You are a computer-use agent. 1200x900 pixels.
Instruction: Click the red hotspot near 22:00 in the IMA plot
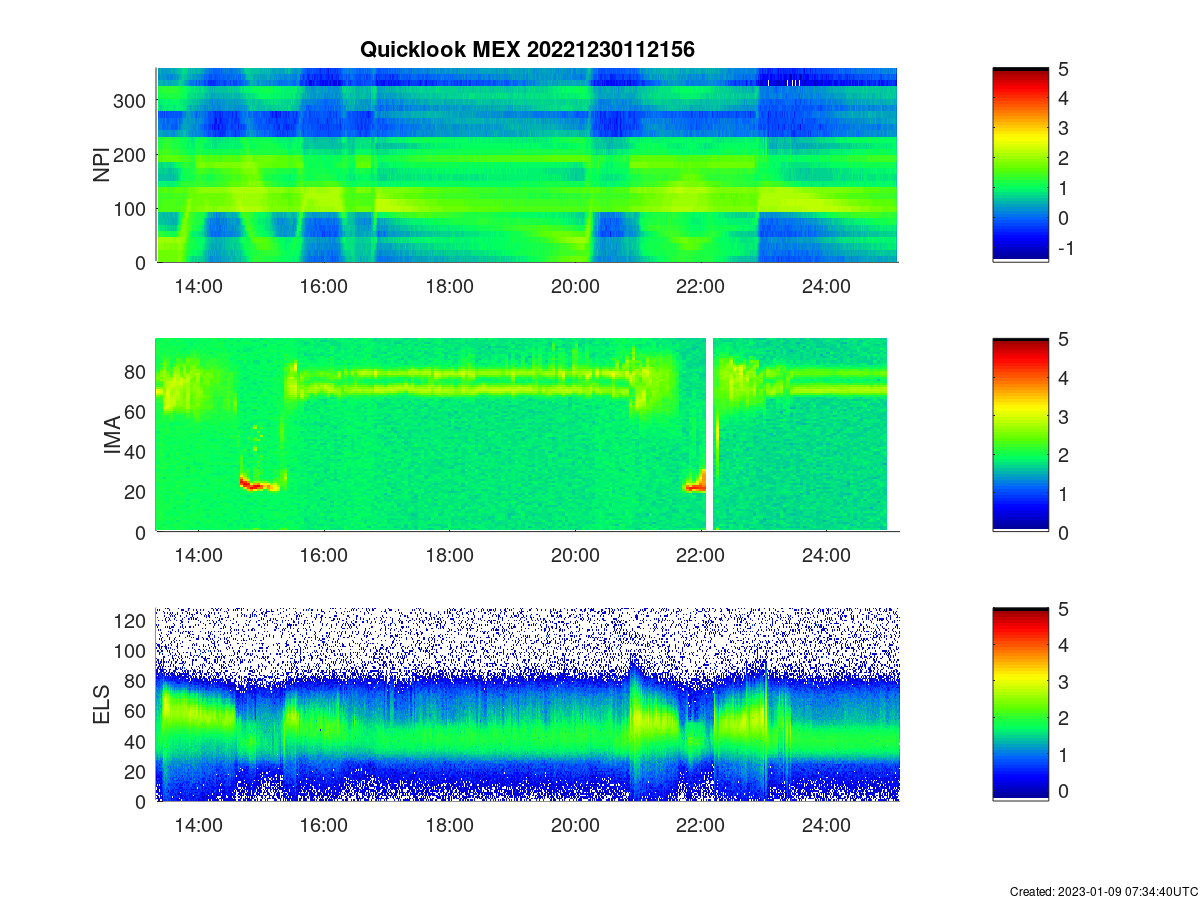click(696, 484)
